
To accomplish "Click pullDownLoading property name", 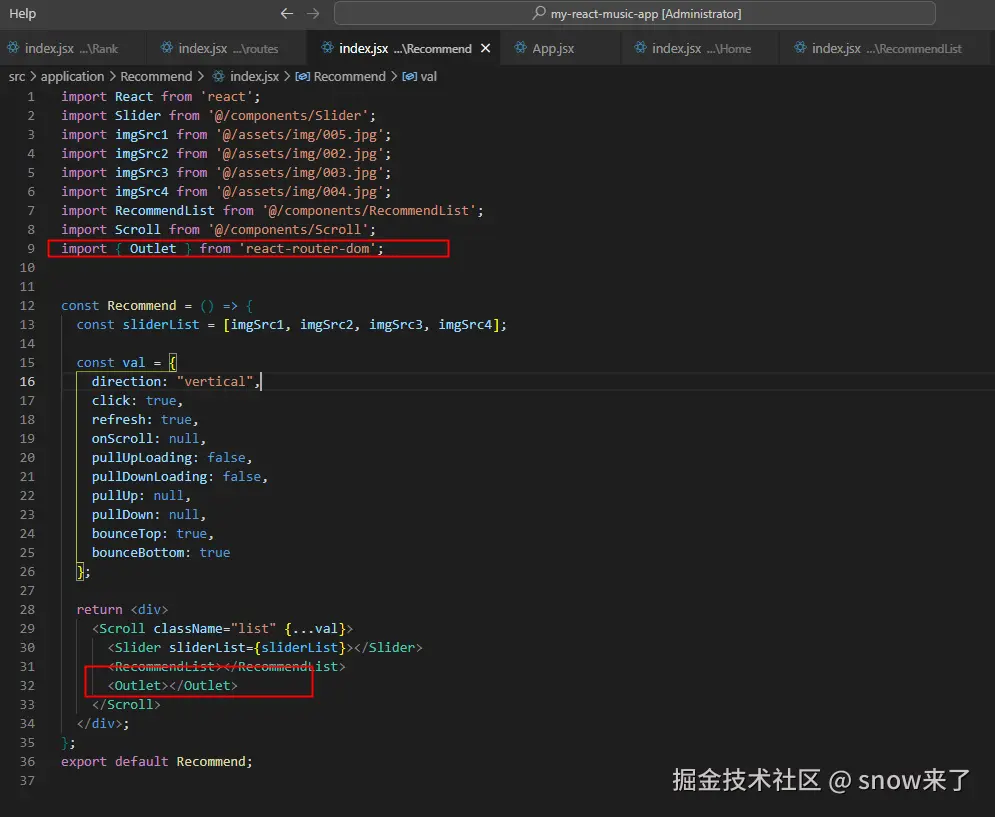I will click(x=149, y=477).
